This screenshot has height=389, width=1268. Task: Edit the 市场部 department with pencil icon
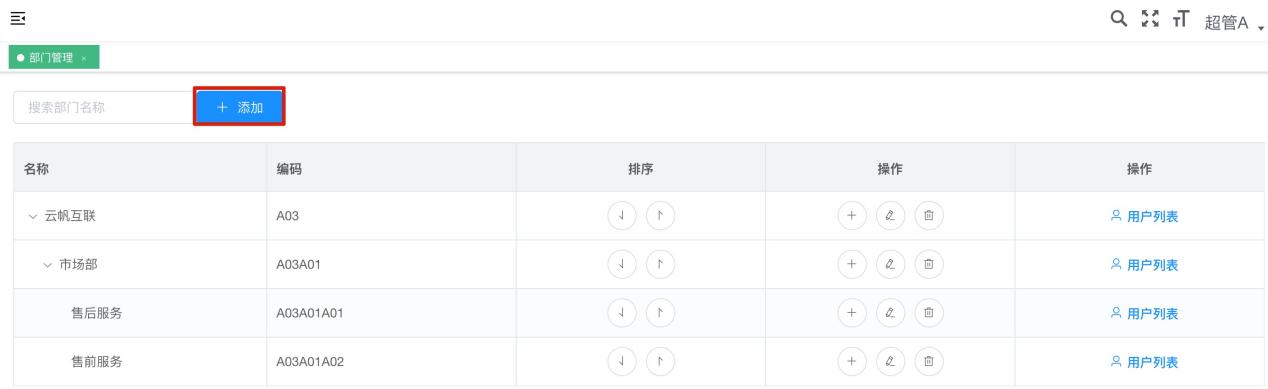click(890, 265)
